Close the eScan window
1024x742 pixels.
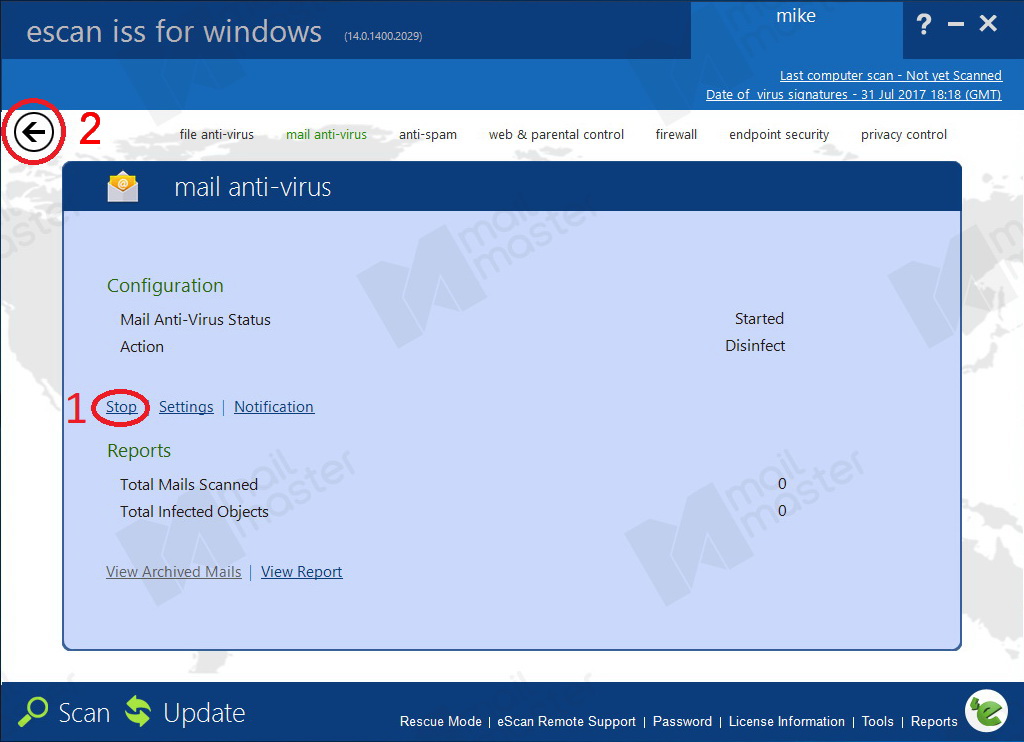tap(988, 24)
